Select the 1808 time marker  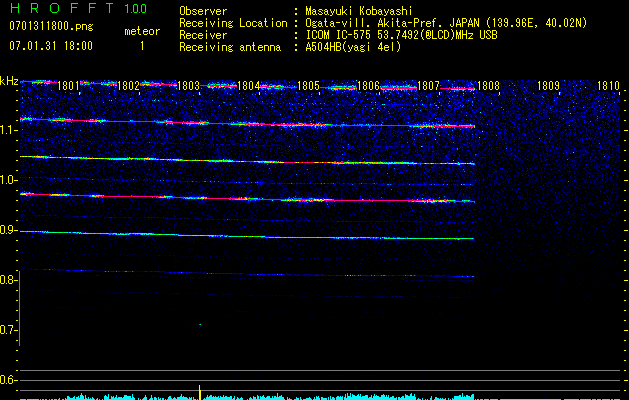tap(488, 87)
